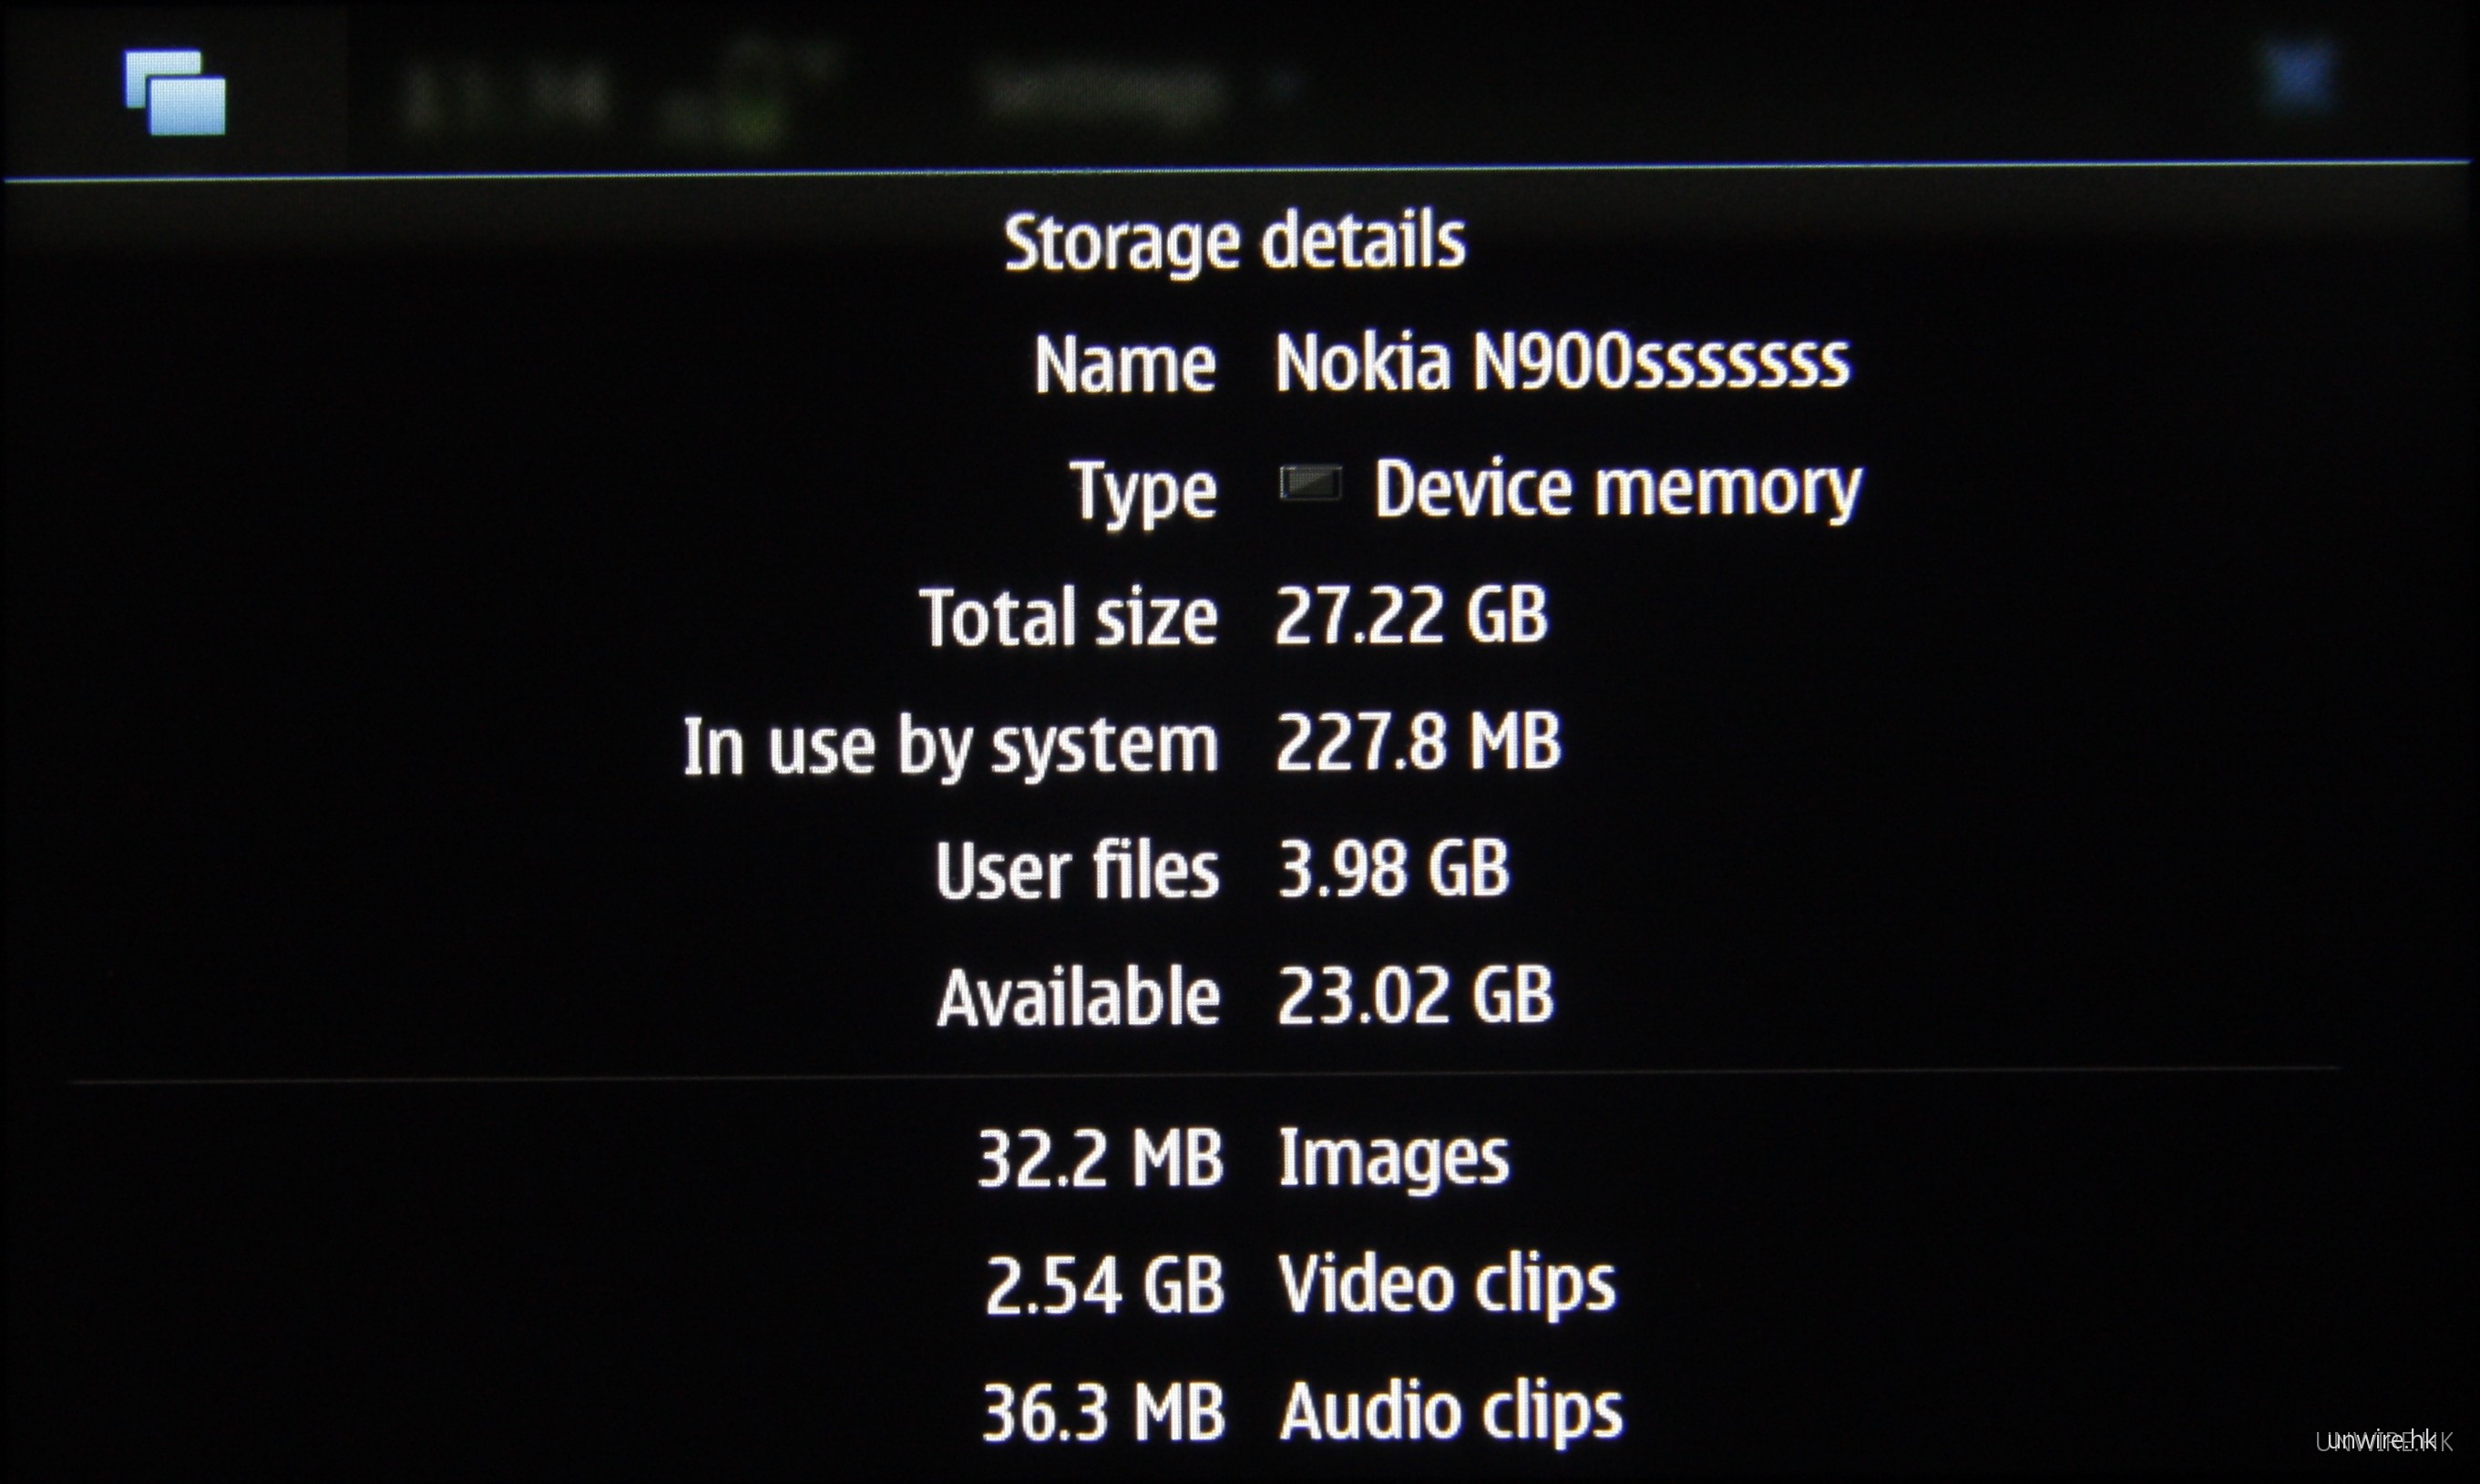Viewport: 2480px width, 1484px height.
Task: Select the Device memory type text
Action: [x=1617, y=491]
